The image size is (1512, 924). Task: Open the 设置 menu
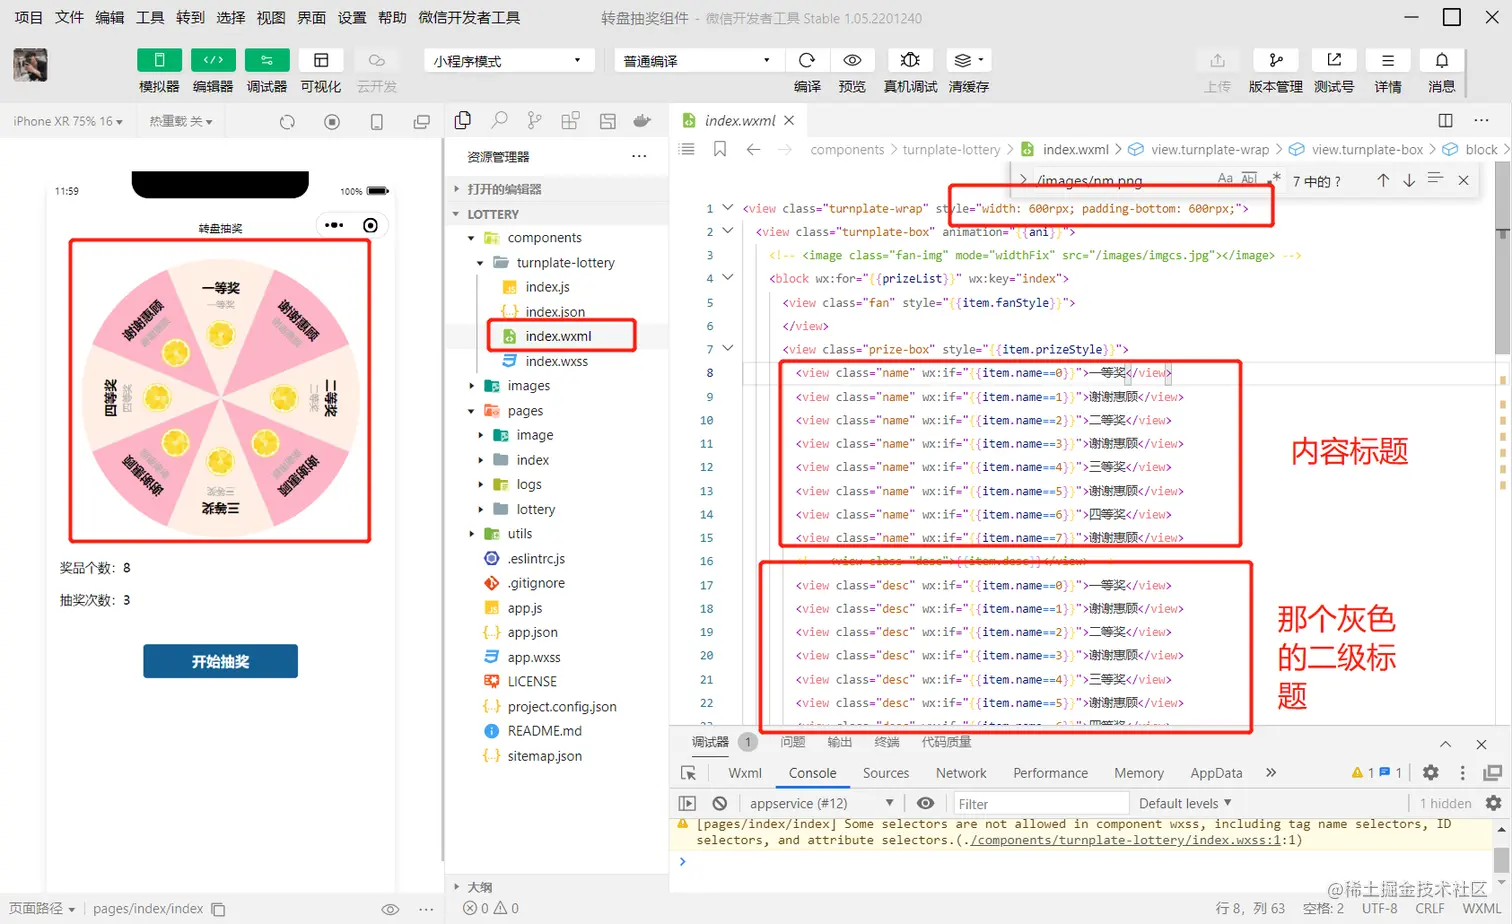pos(352,17)
